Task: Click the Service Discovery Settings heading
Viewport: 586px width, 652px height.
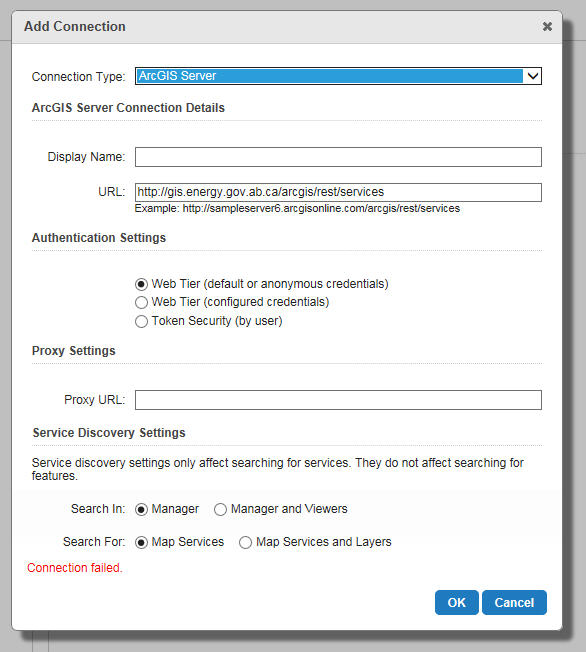Action: 109,433
